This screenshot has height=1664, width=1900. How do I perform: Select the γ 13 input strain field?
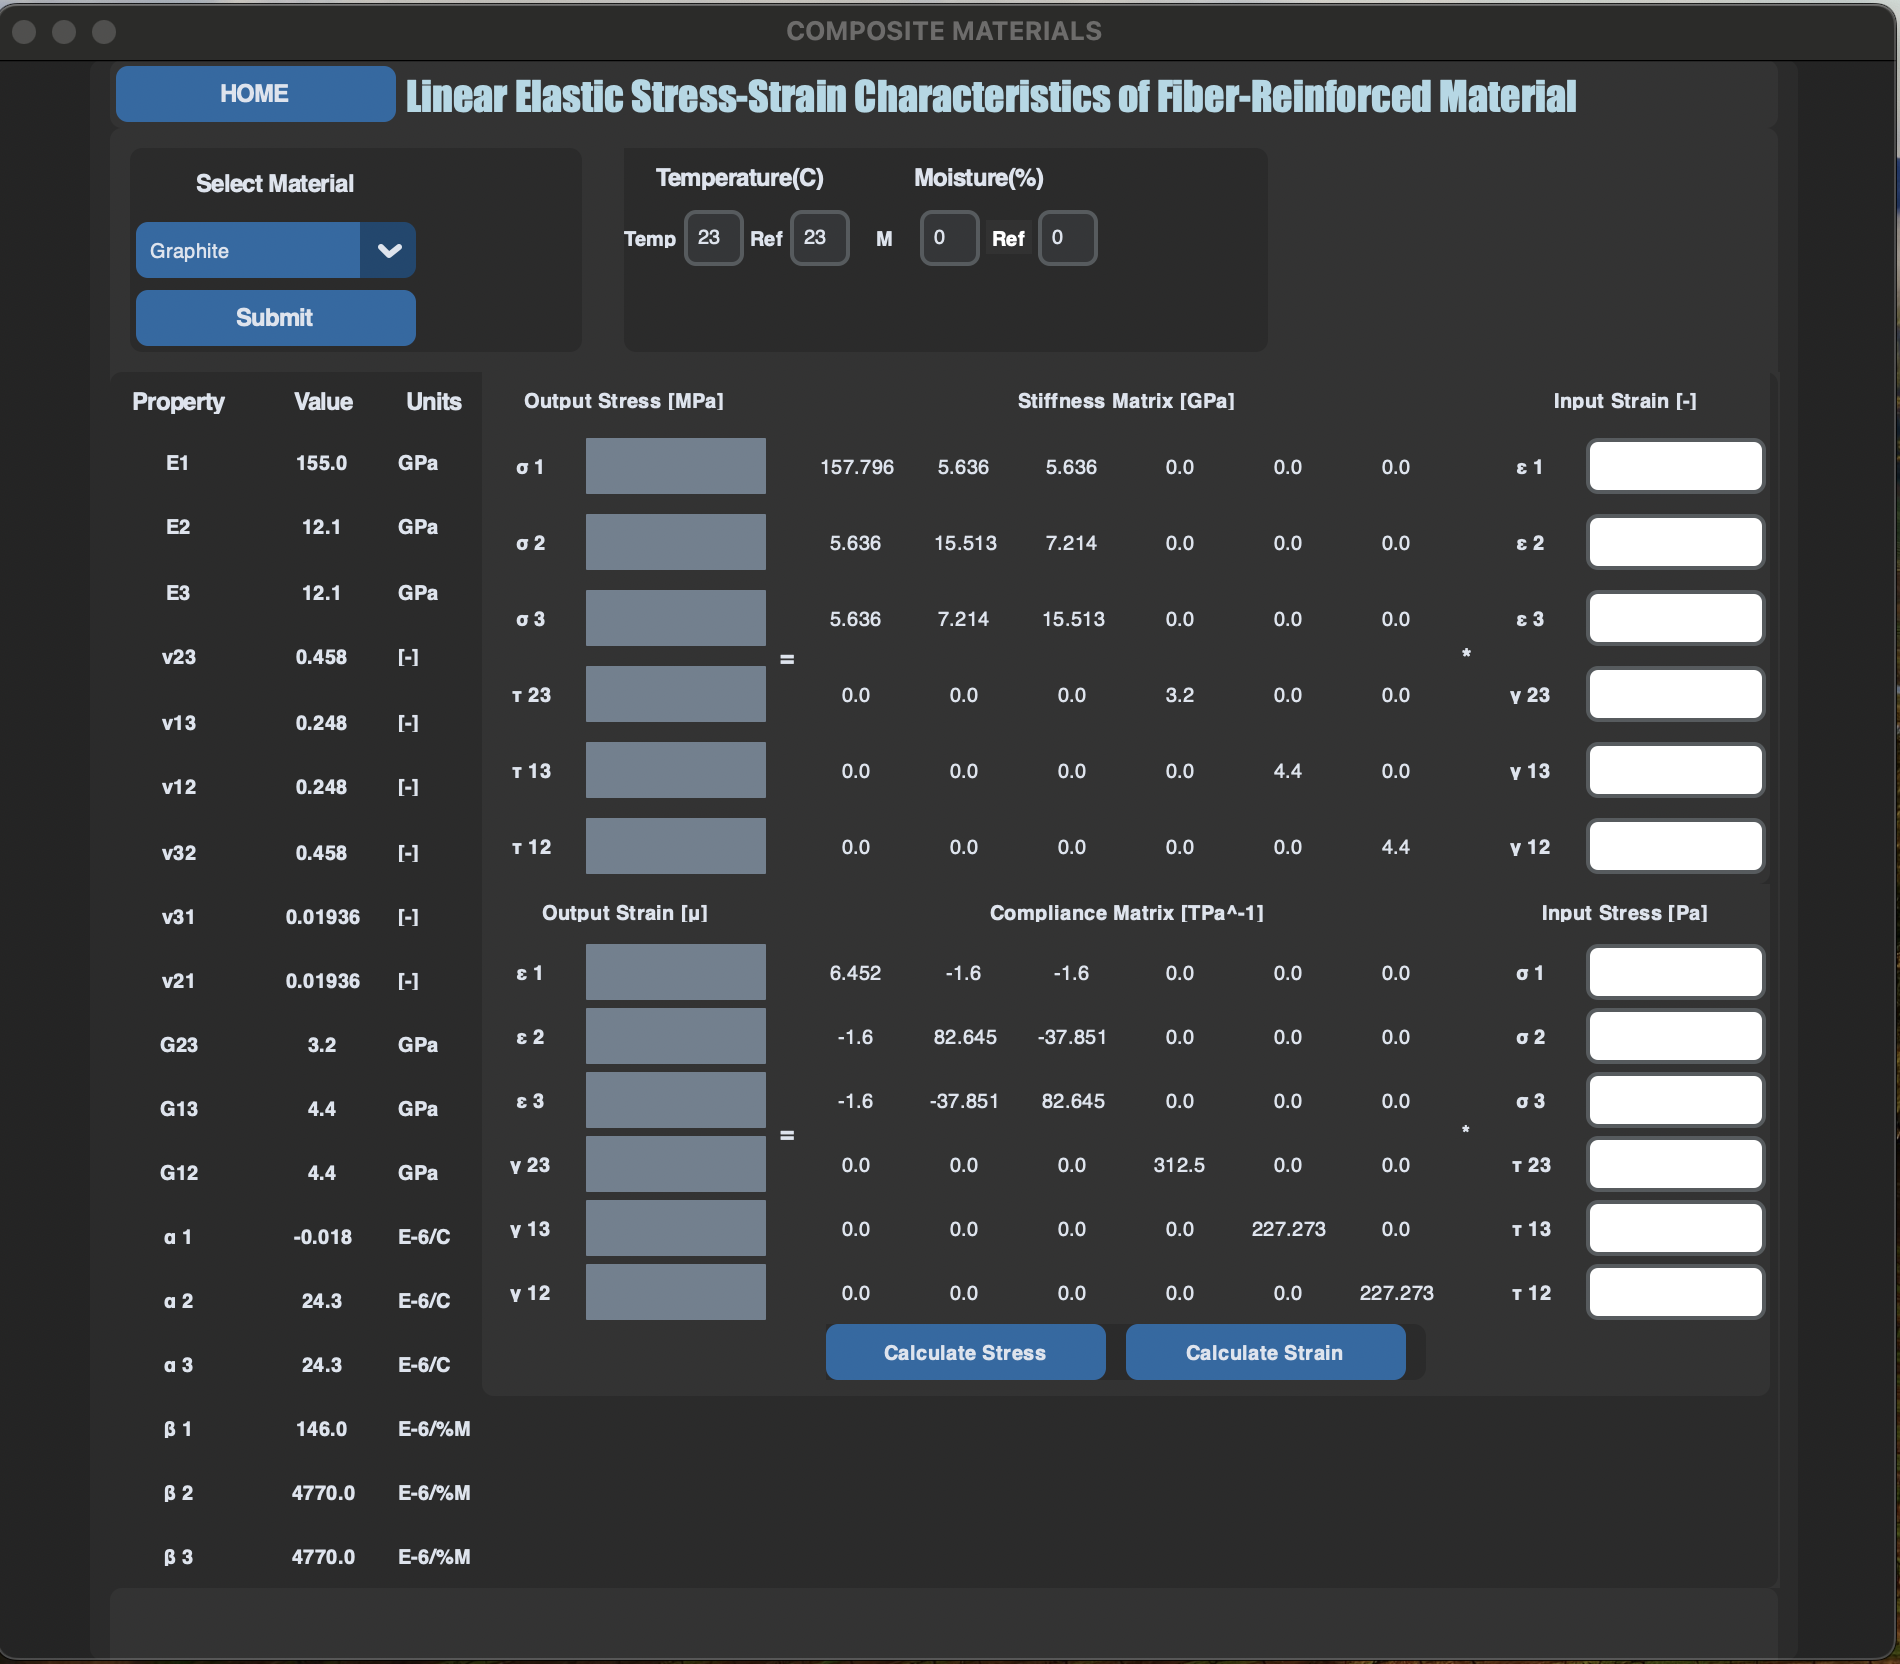(1675, 770)
